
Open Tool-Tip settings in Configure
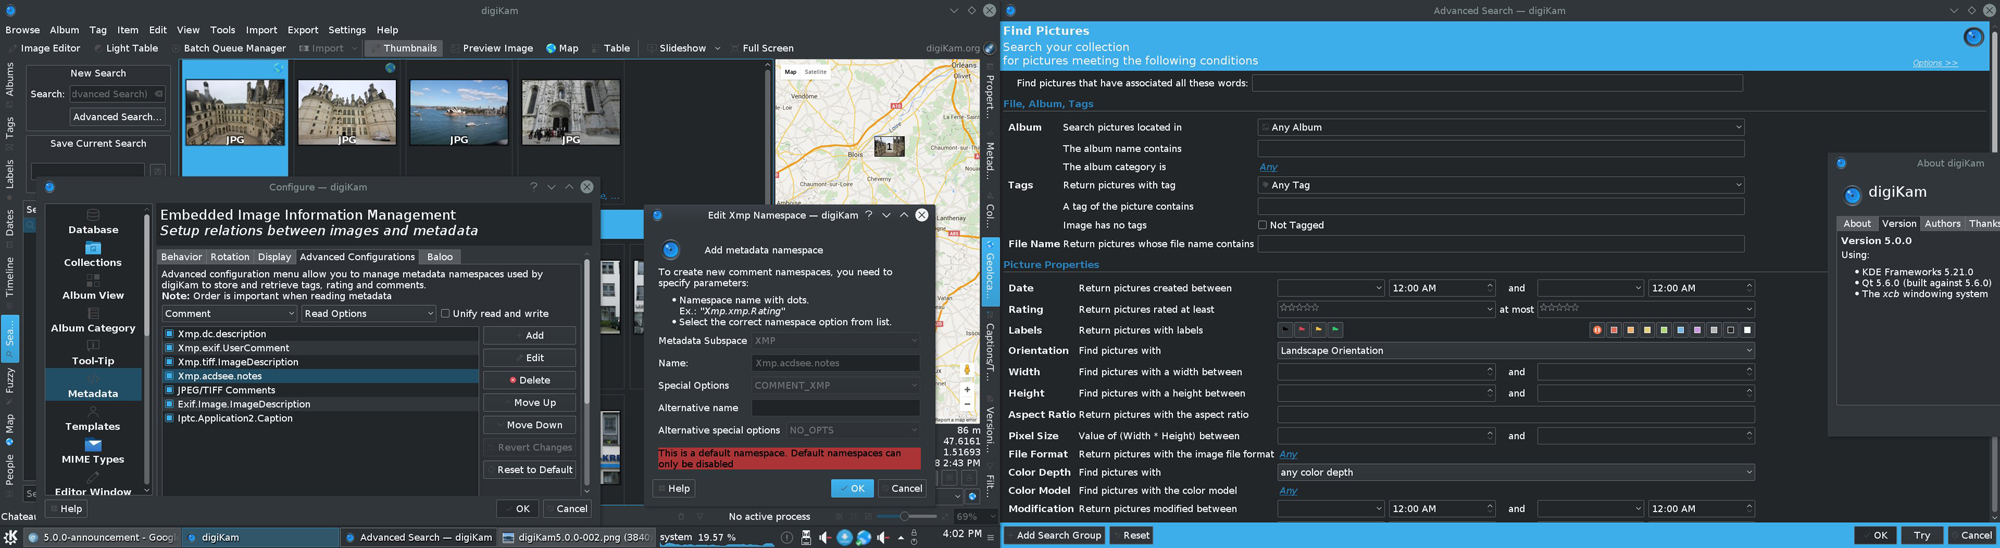click(93, 353)
